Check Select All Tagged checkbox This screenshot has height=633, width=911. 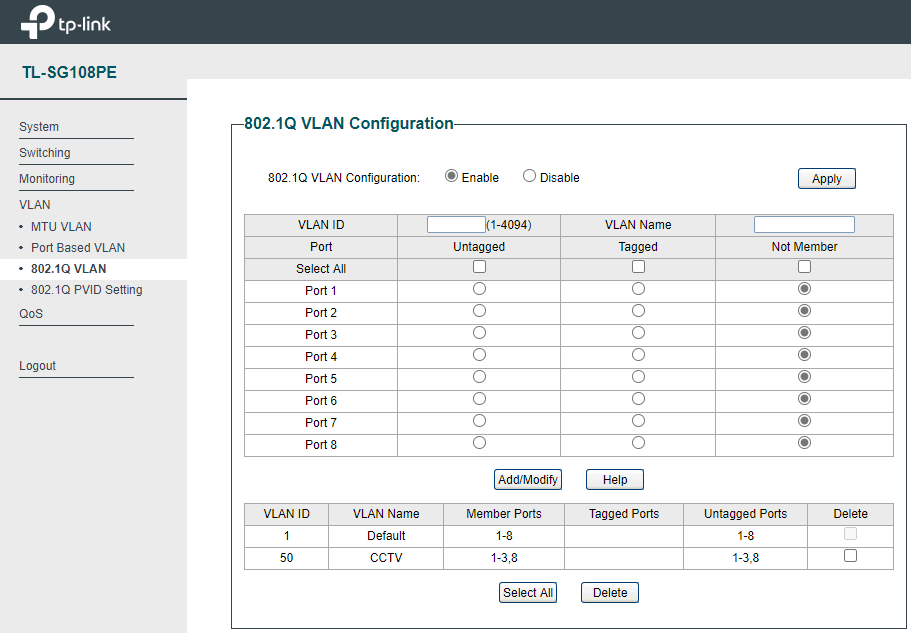pyautogui.click(x=639, y=267)
